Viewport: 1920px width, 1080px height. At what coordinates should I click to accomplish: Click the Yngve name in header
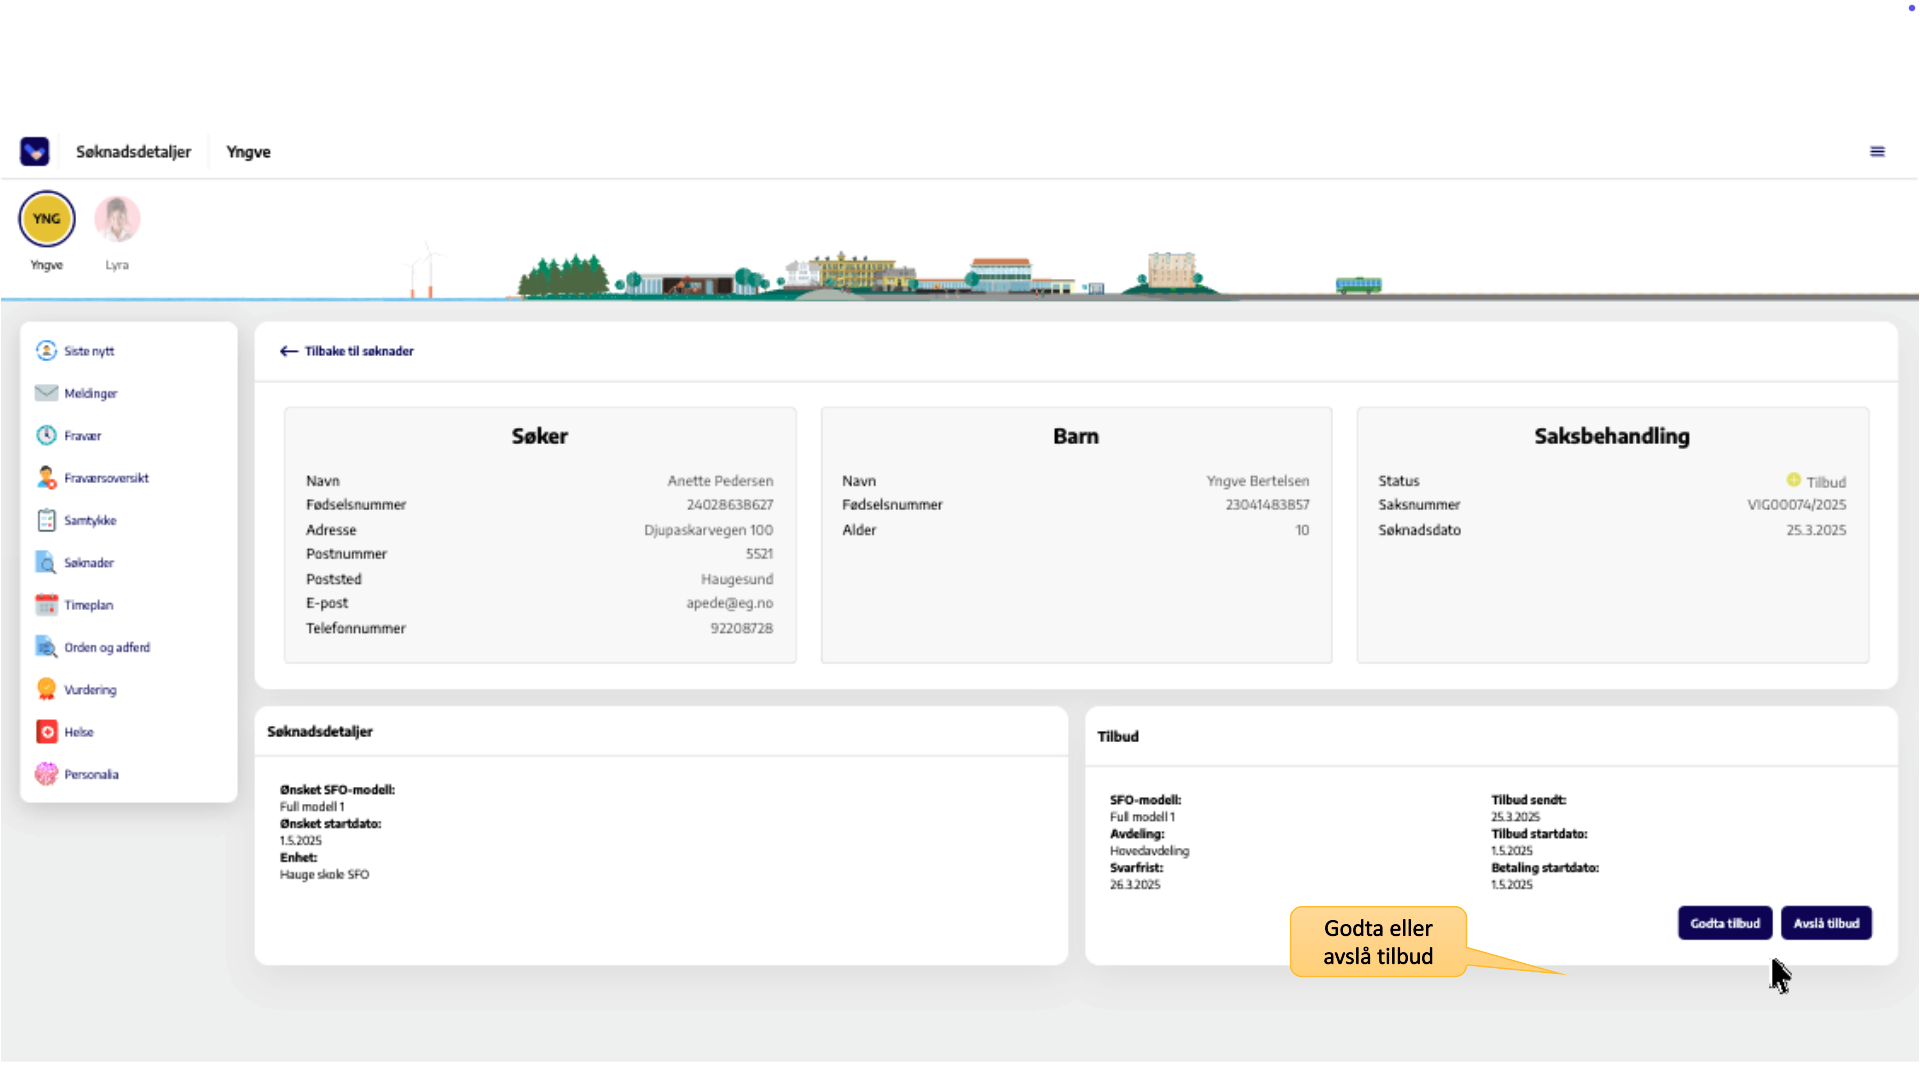click(x=248, y=152)
